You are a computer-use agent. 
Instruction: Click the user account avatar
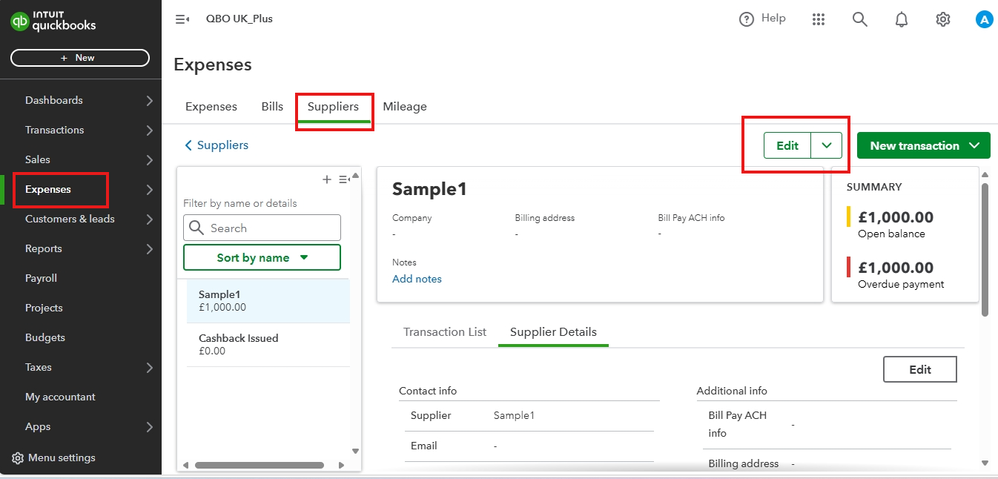984,19
